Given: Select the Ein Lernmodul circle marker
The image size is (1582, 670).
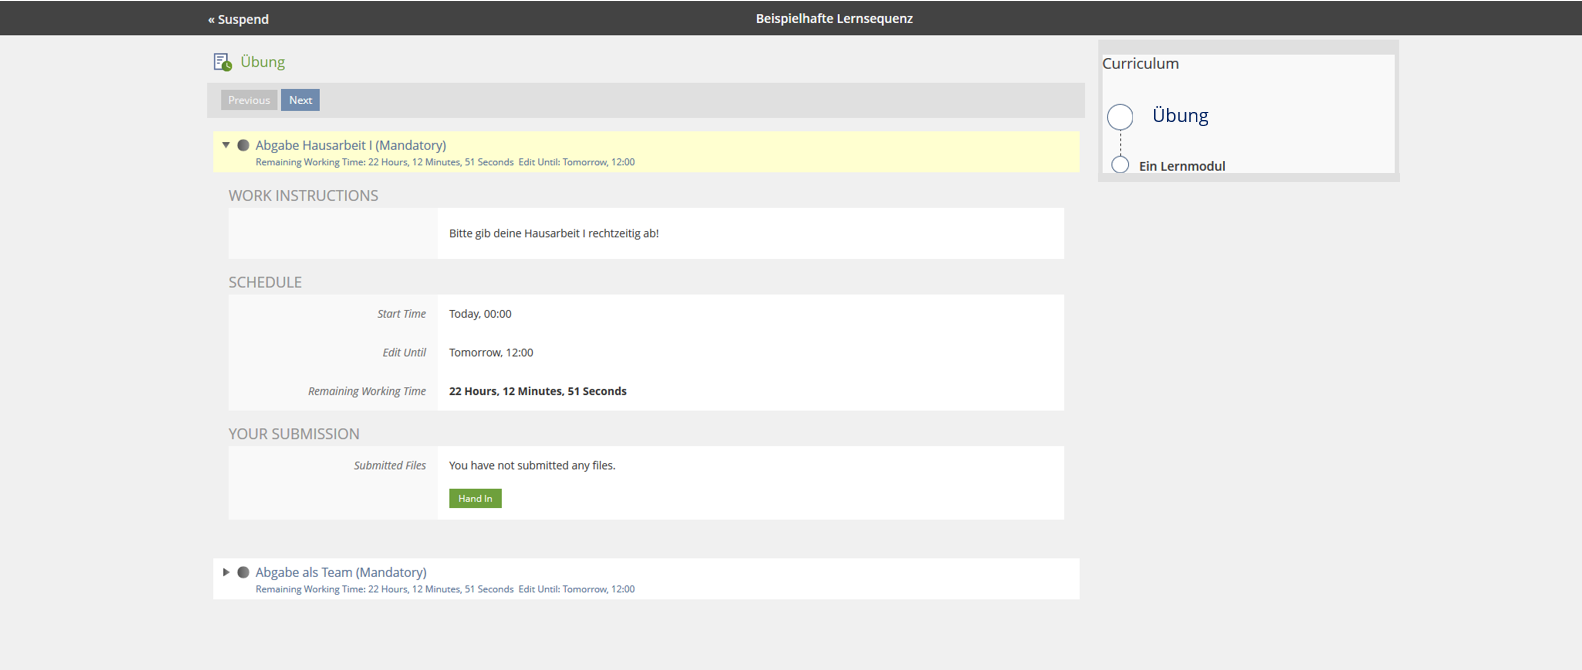Looking at the screenshot, I should tap(1120, 165).
